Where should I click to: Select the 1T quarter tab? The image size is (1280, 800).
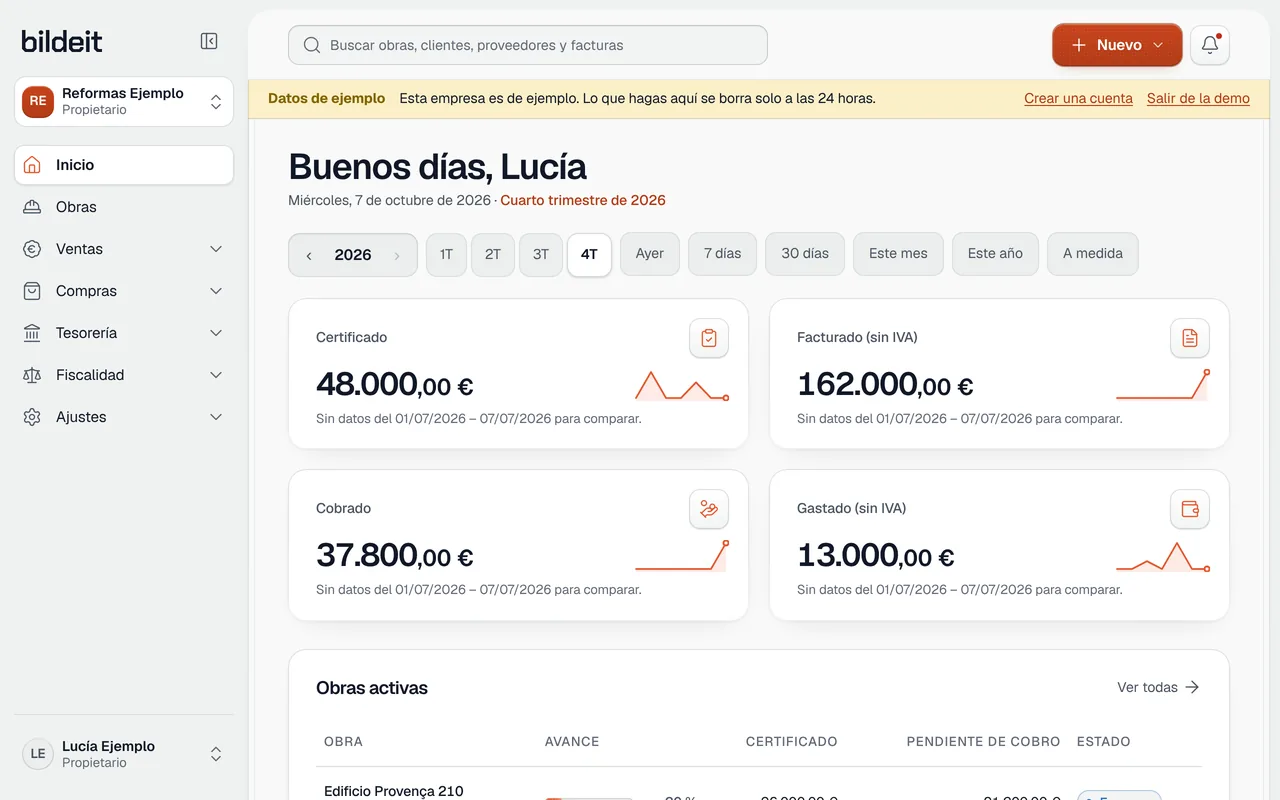click(x=446, y=254)
